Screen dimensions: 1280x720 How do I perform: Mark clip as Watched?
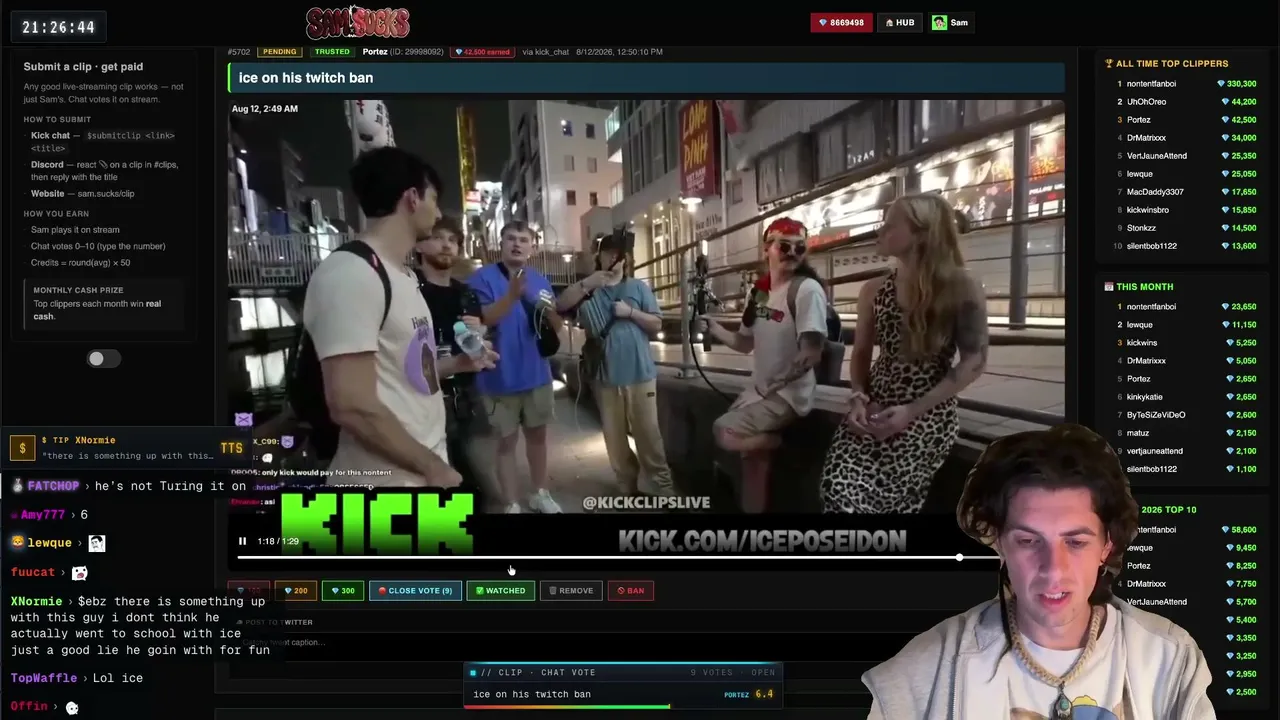[500, 591]
